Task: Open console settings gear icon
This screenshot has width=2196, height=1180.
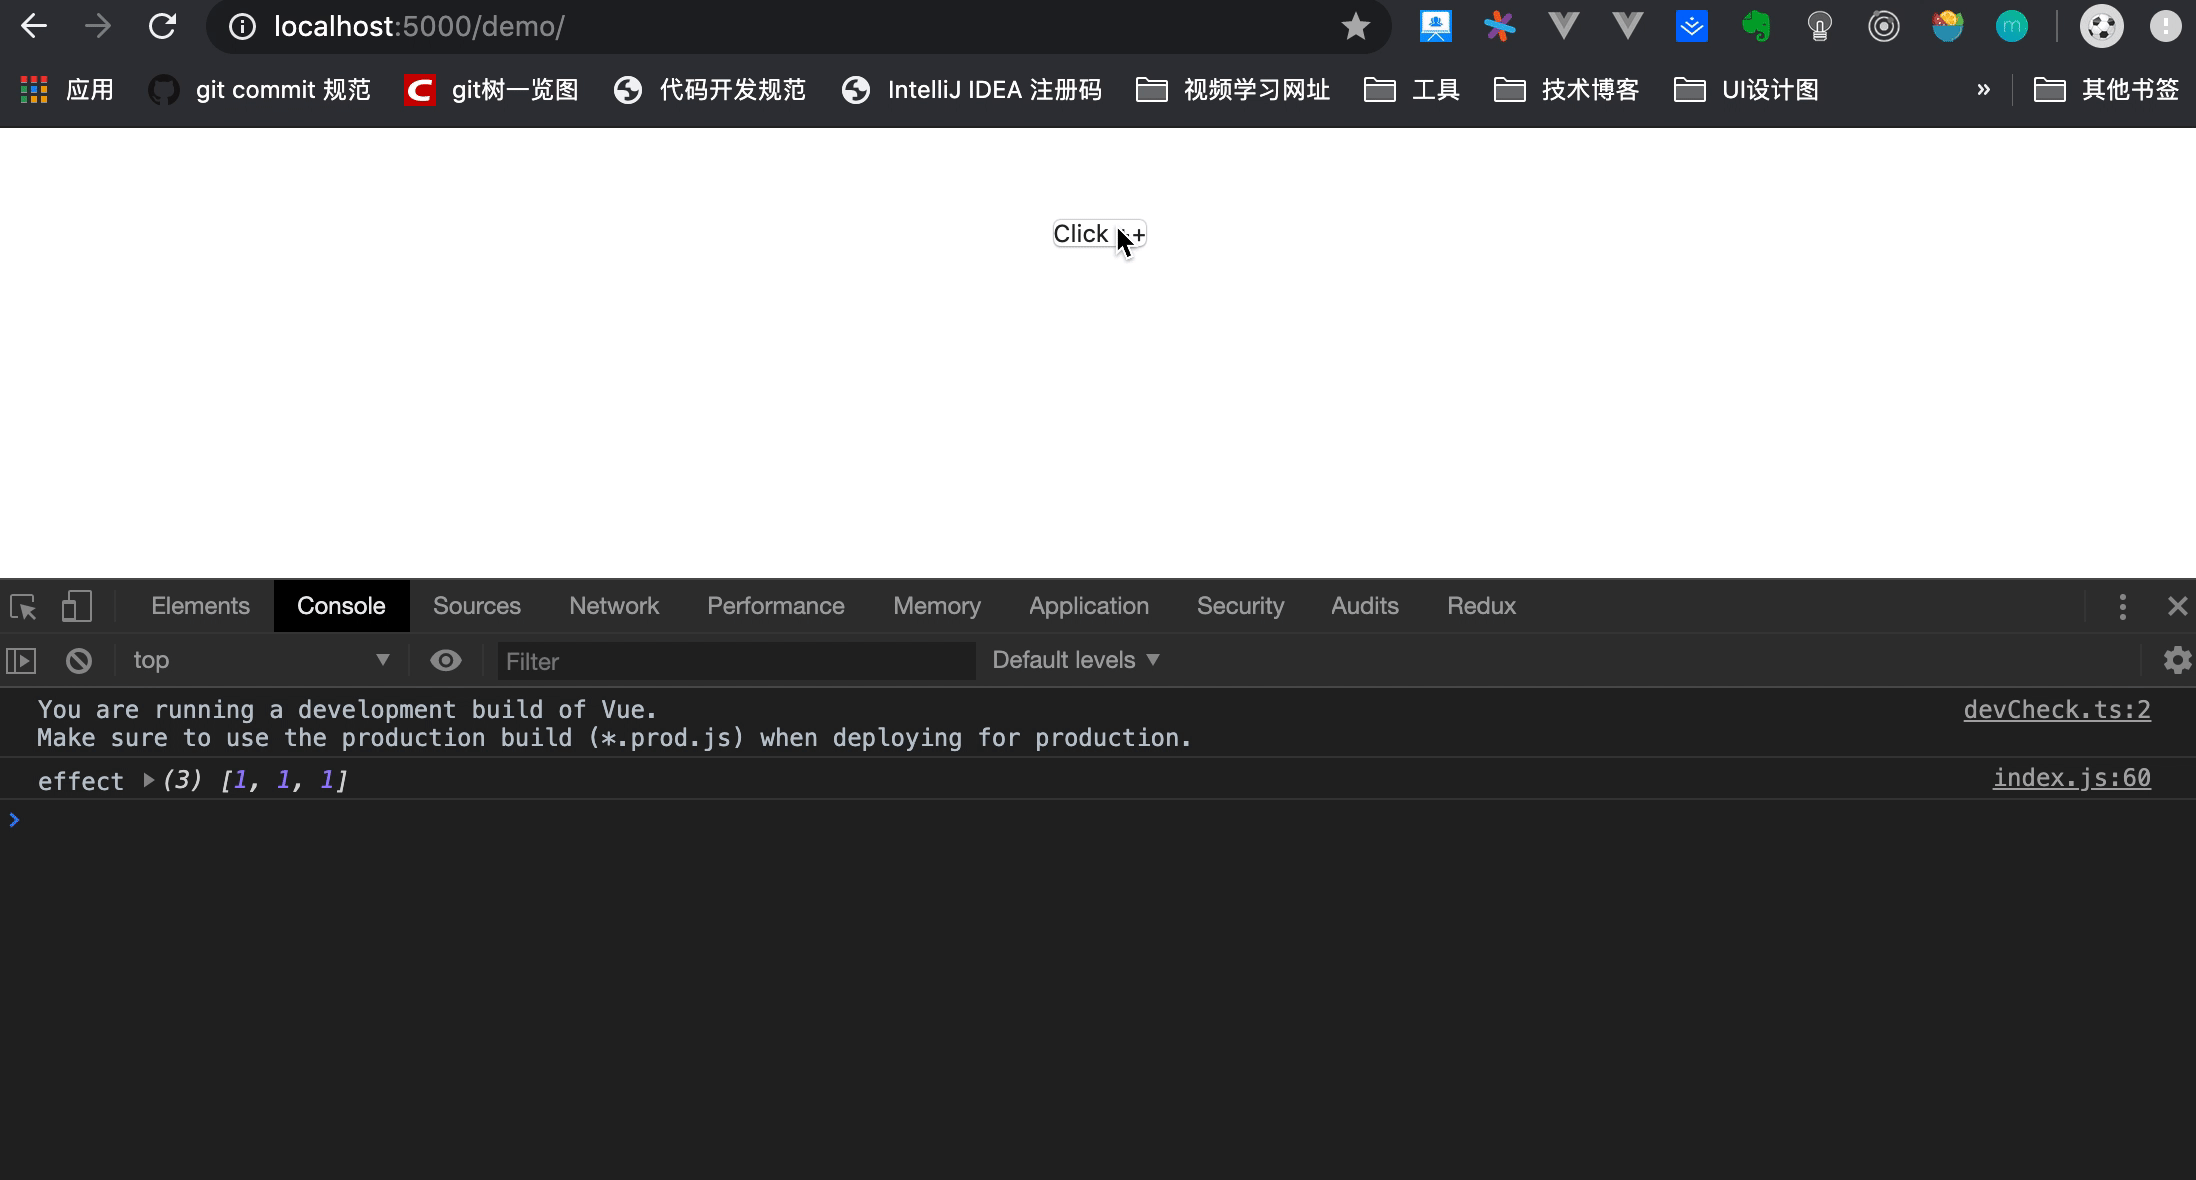Action: [2176, 660]
